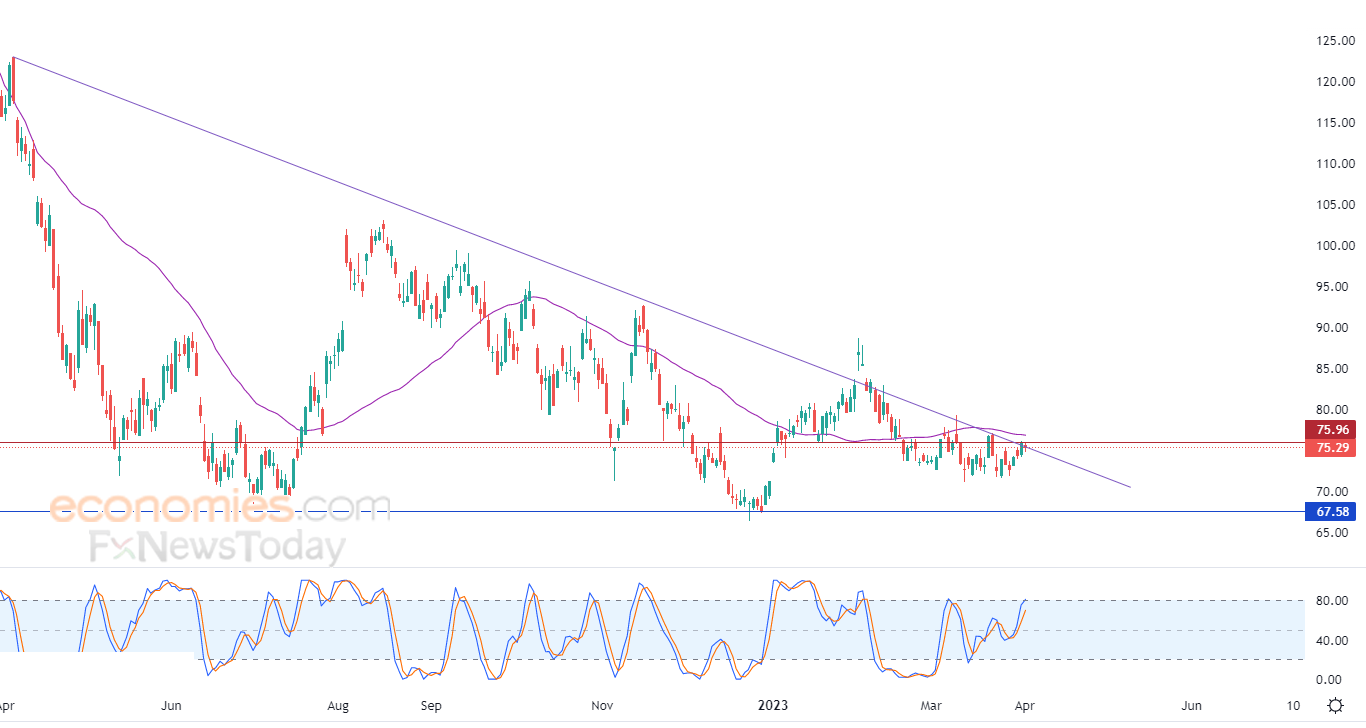Click the 115.00 price axis value
The width and height of the screenshot is (1366, 728).
pyautogui.click(x=1335, y=123)
